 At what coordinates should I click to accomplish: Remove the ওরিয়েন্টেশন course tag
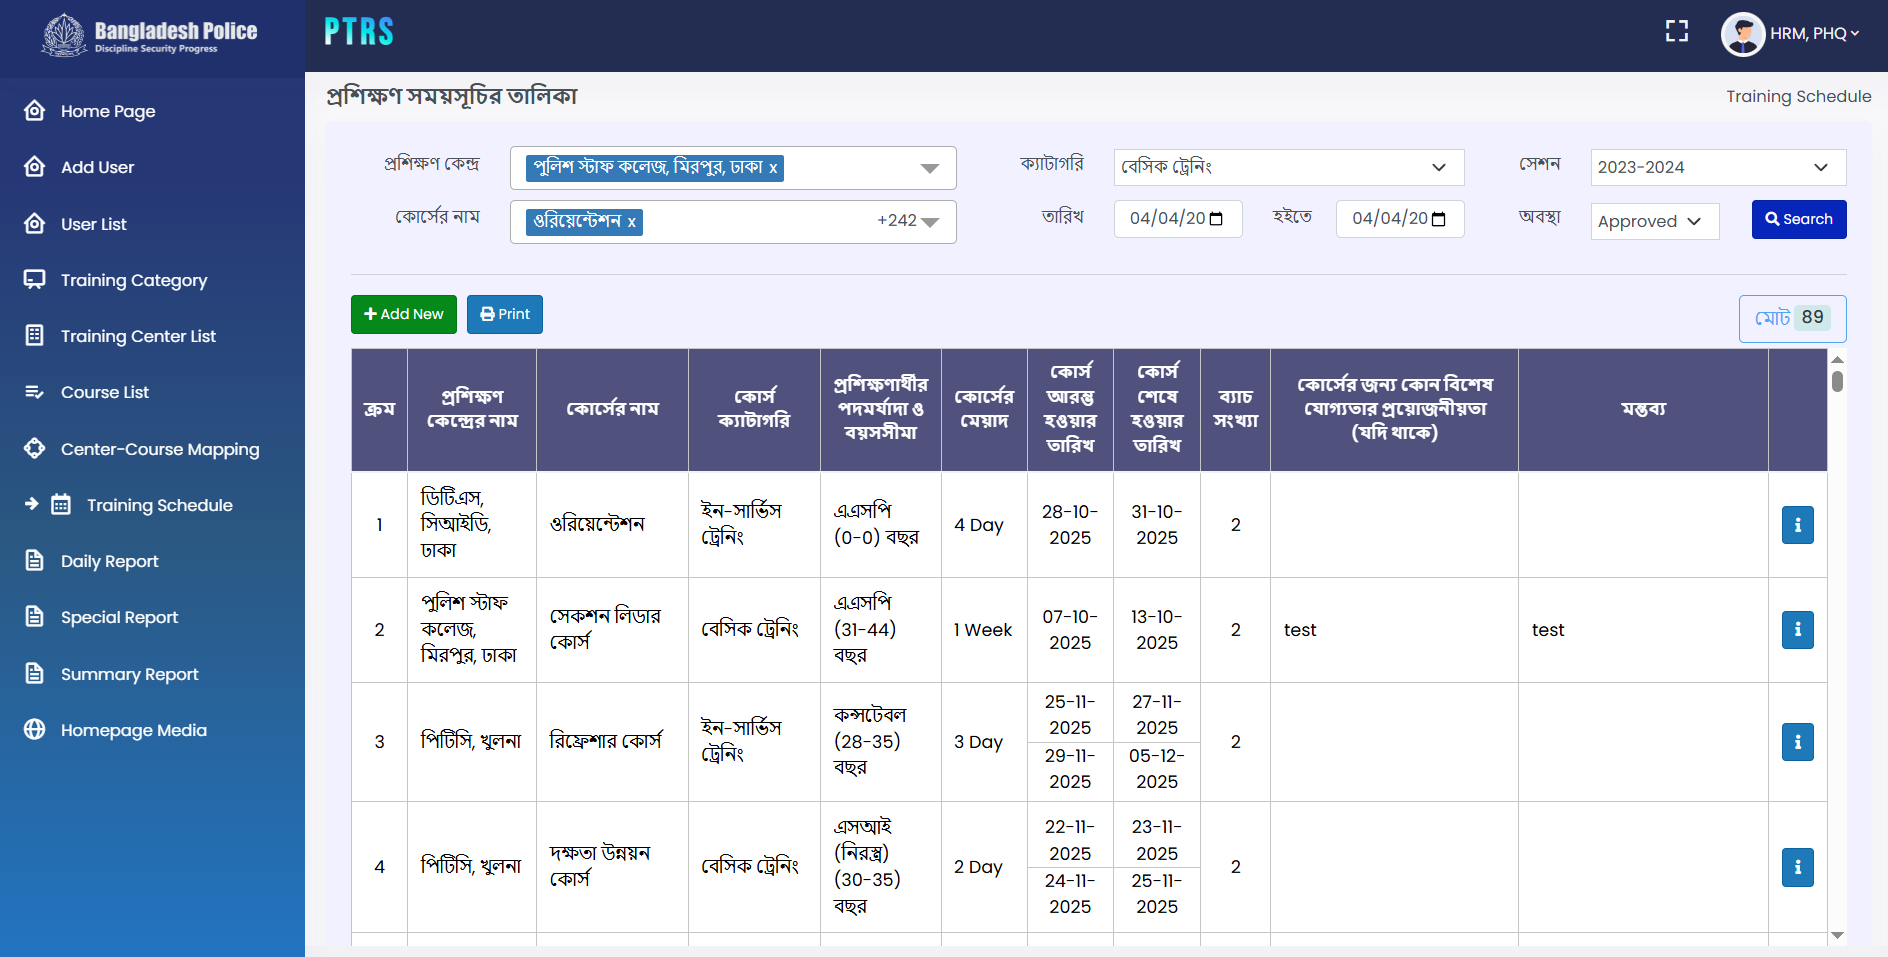[631, 222]
